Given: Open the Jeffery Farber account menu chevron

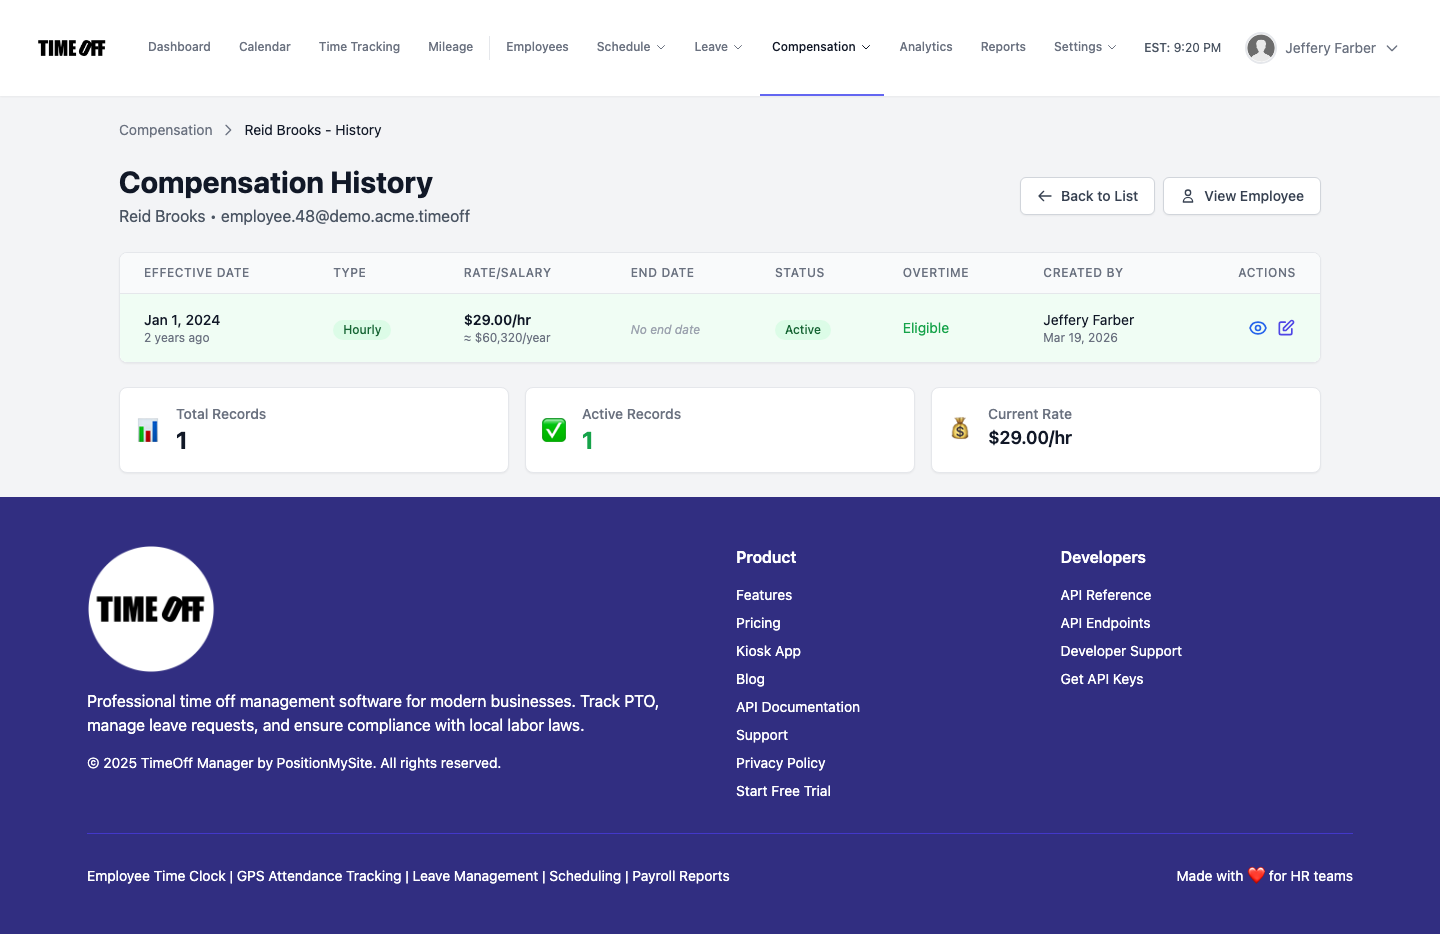Looking at the screenshot, I should pyautogui.click(x=1392, y=48).
